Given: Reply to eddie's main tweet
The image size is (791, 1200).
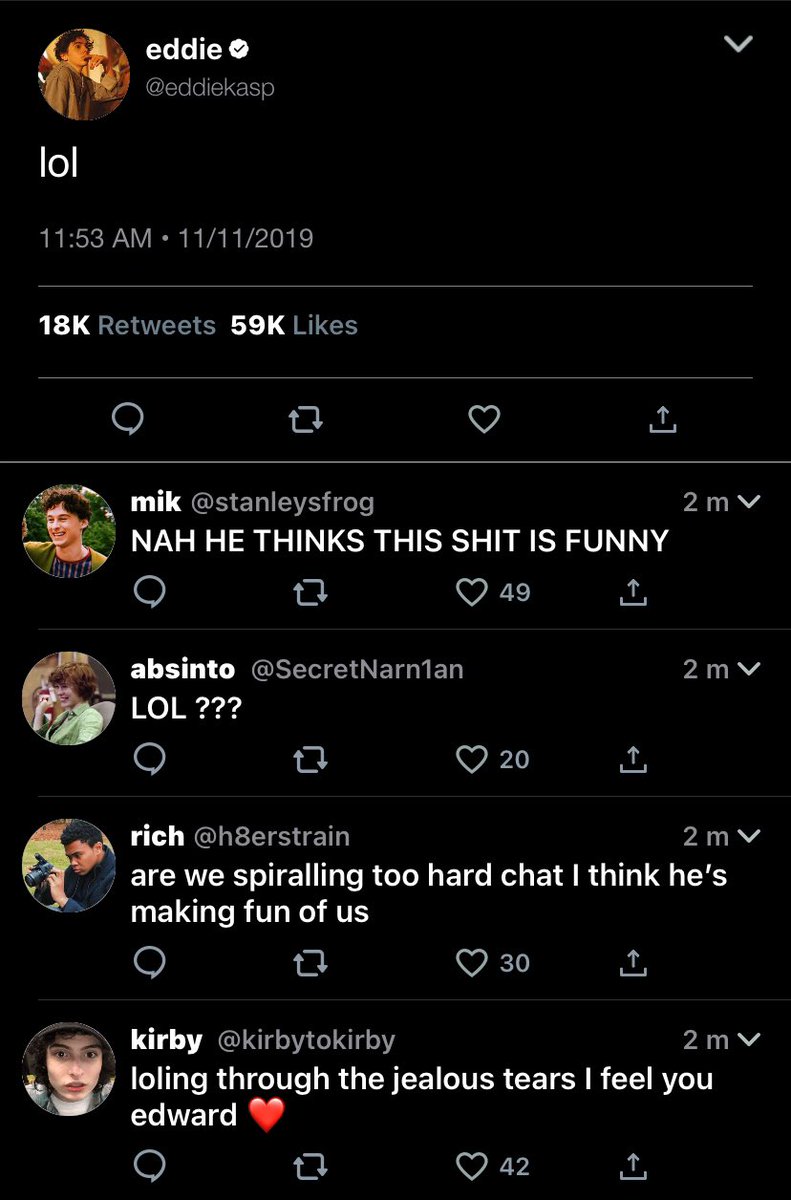Looking at the screenshot, I should click(x=127, y=421).
